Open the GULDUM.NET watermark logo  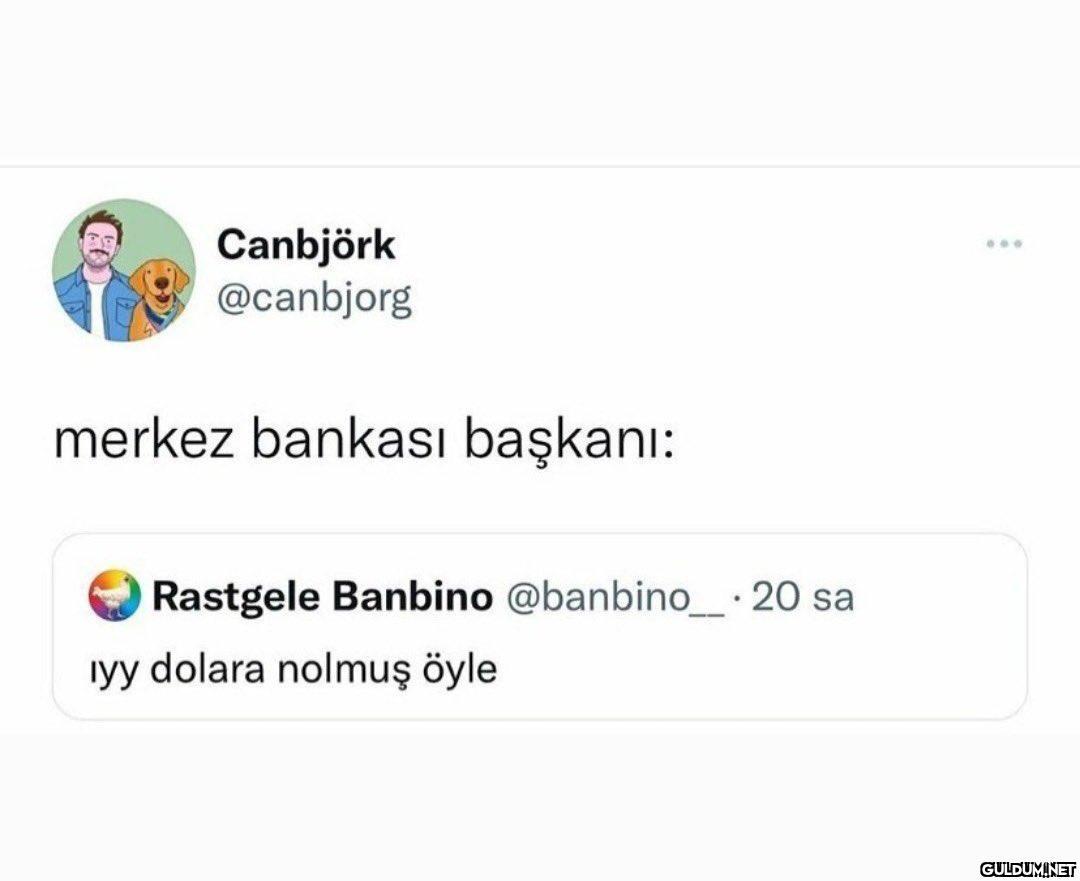pos(1027,868)
